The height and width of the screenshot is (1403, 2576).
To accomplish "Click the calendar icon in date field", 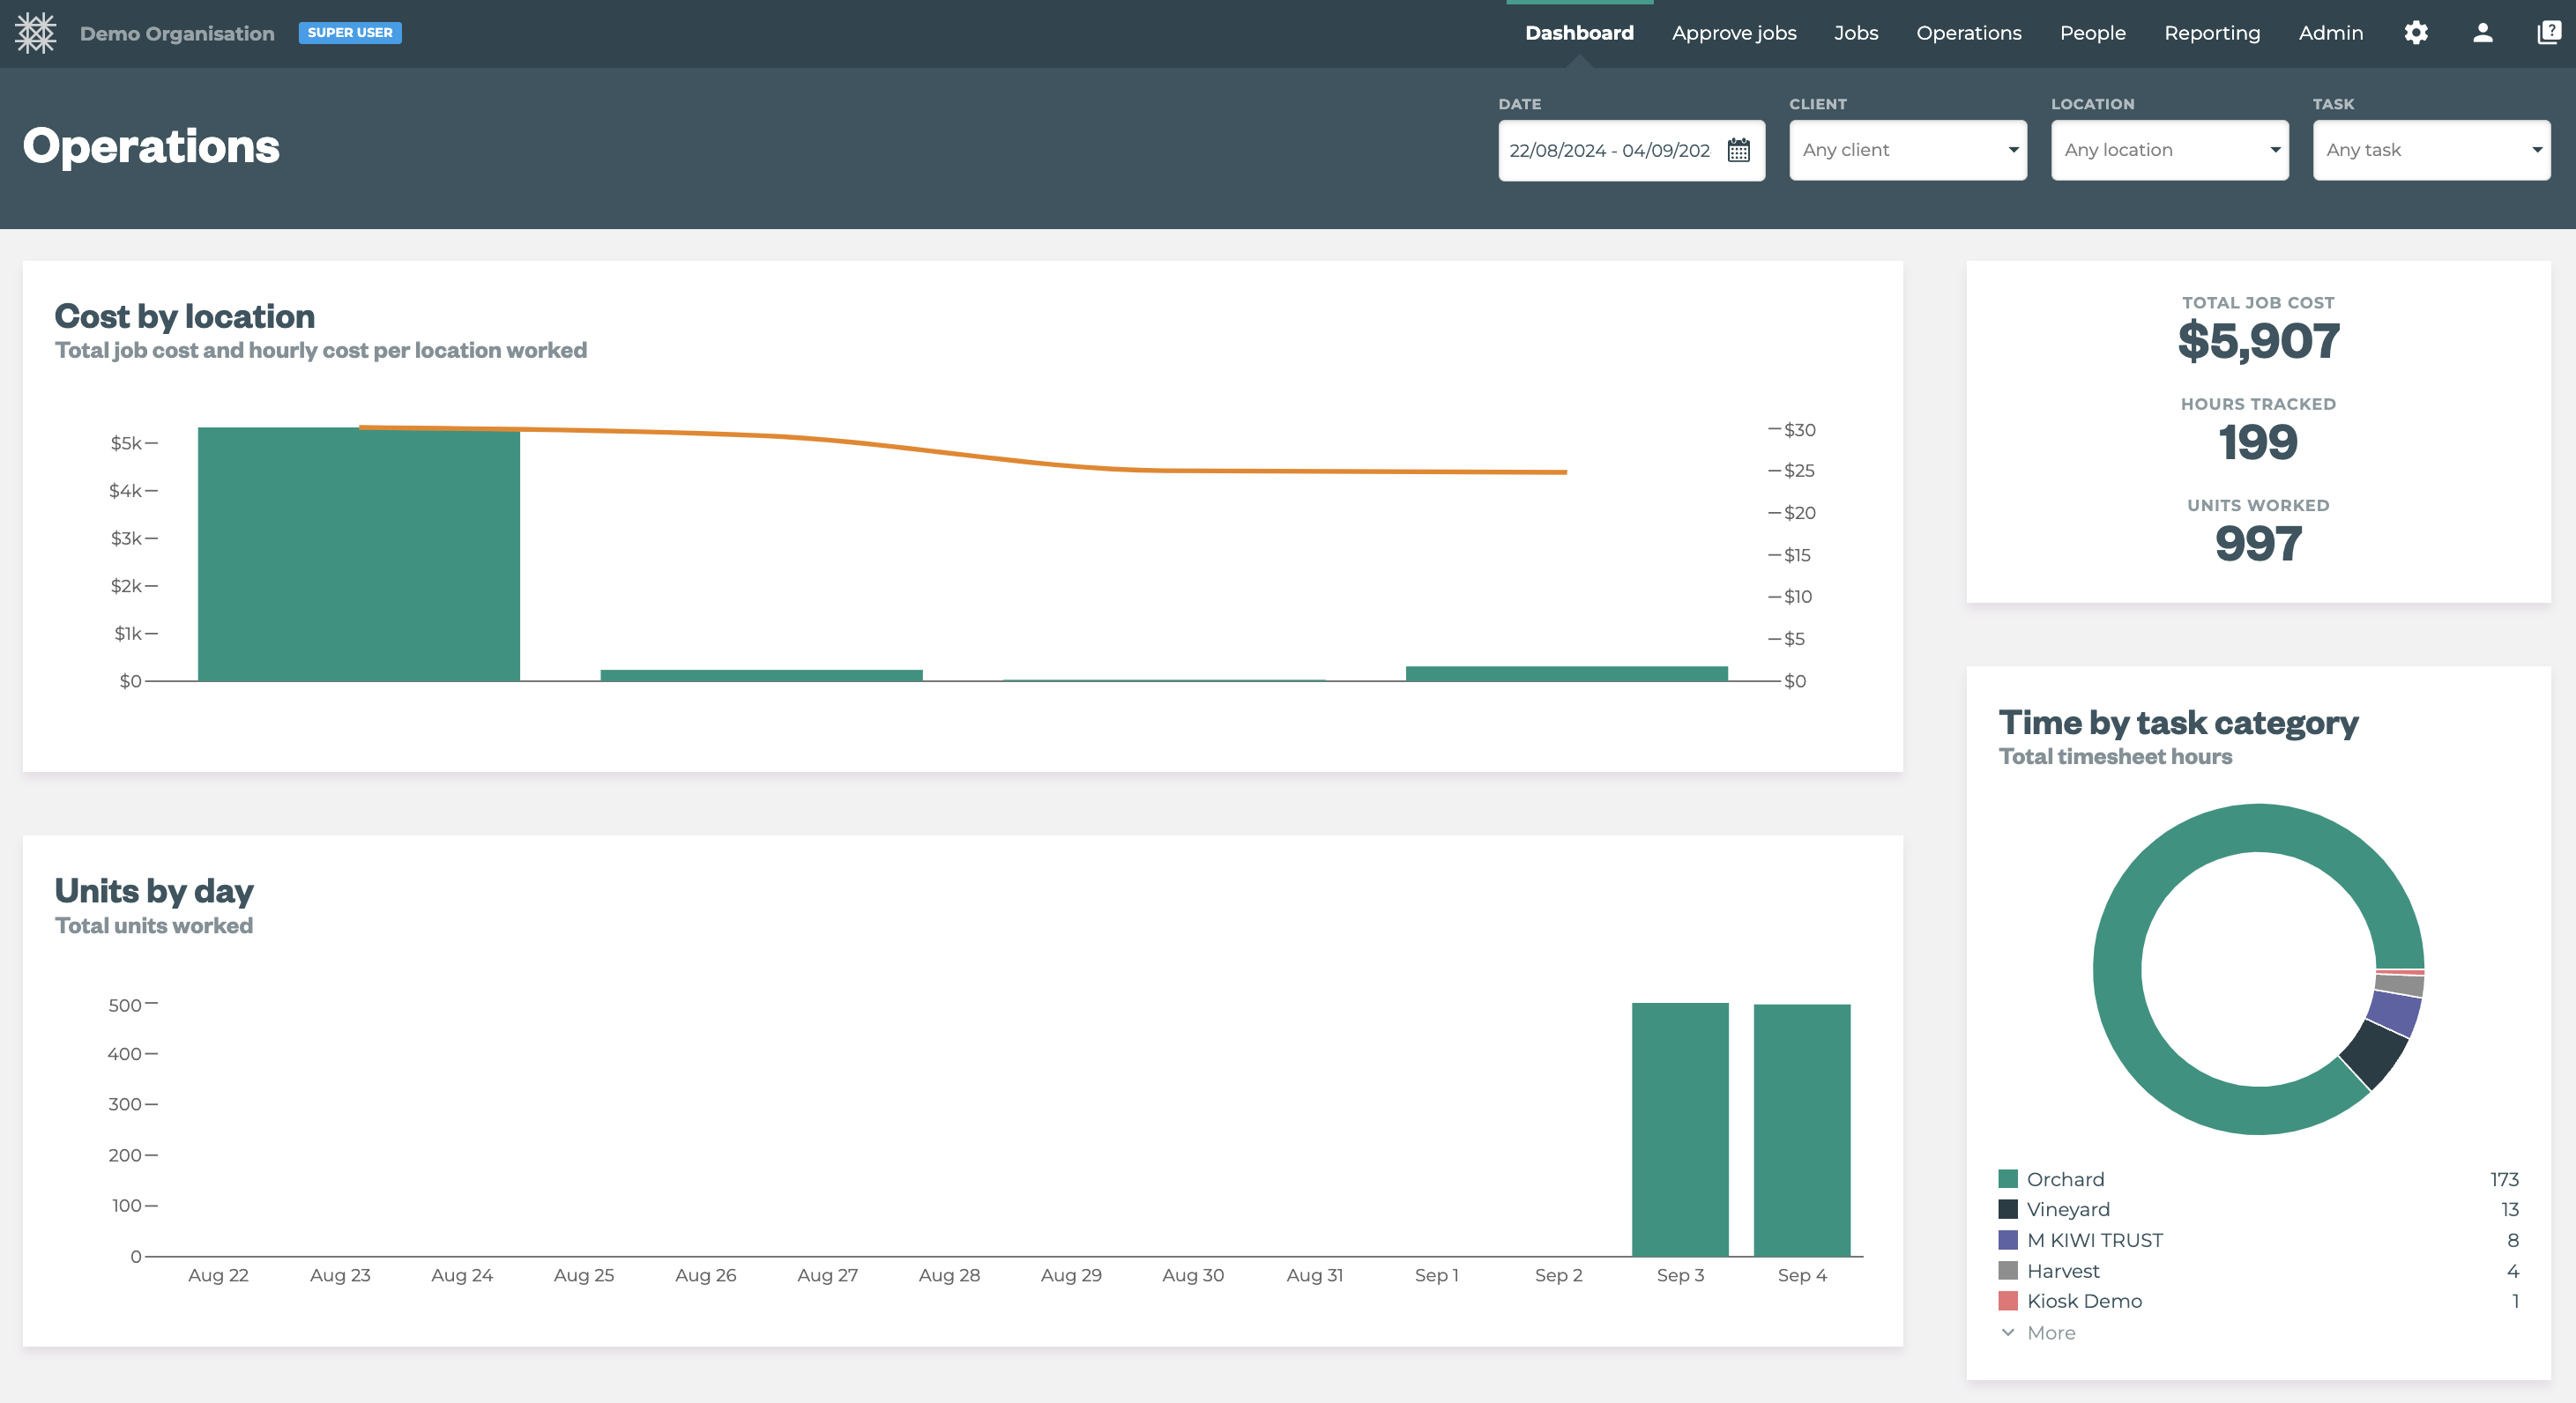I will point(1739,150).
